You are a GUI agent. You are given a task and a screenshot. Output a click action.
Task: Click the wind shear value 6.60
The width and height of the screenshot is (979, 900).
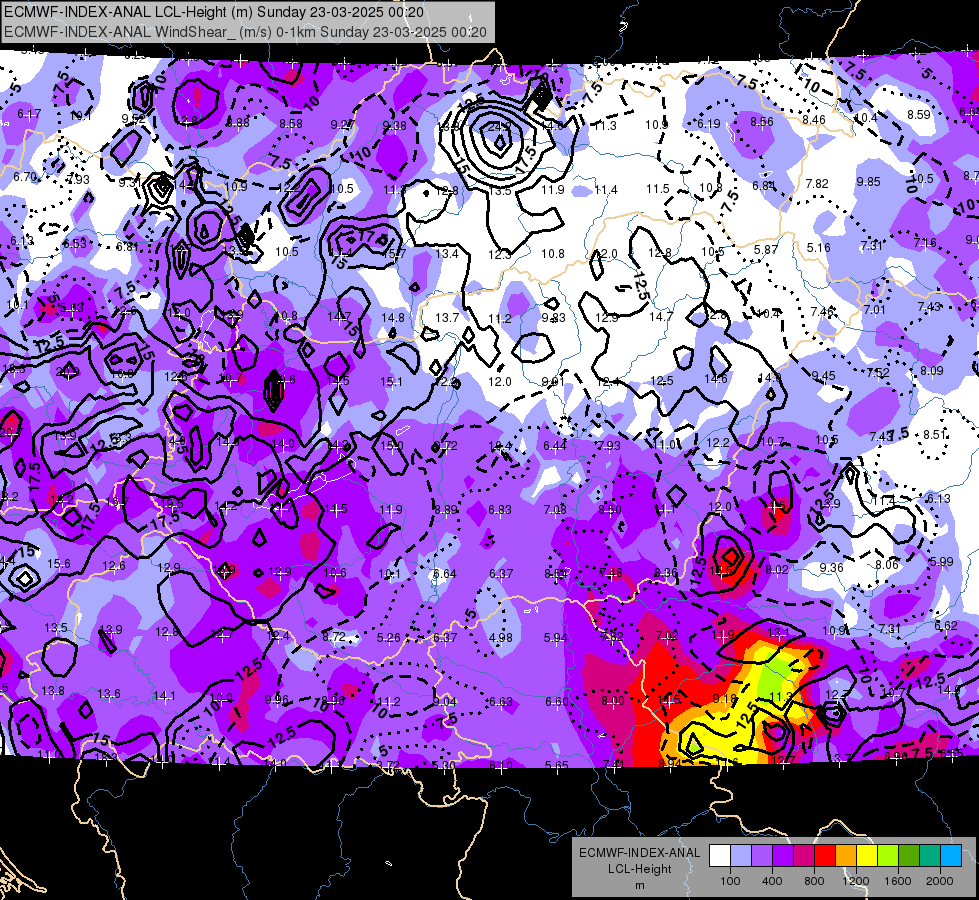pos(557,702)
